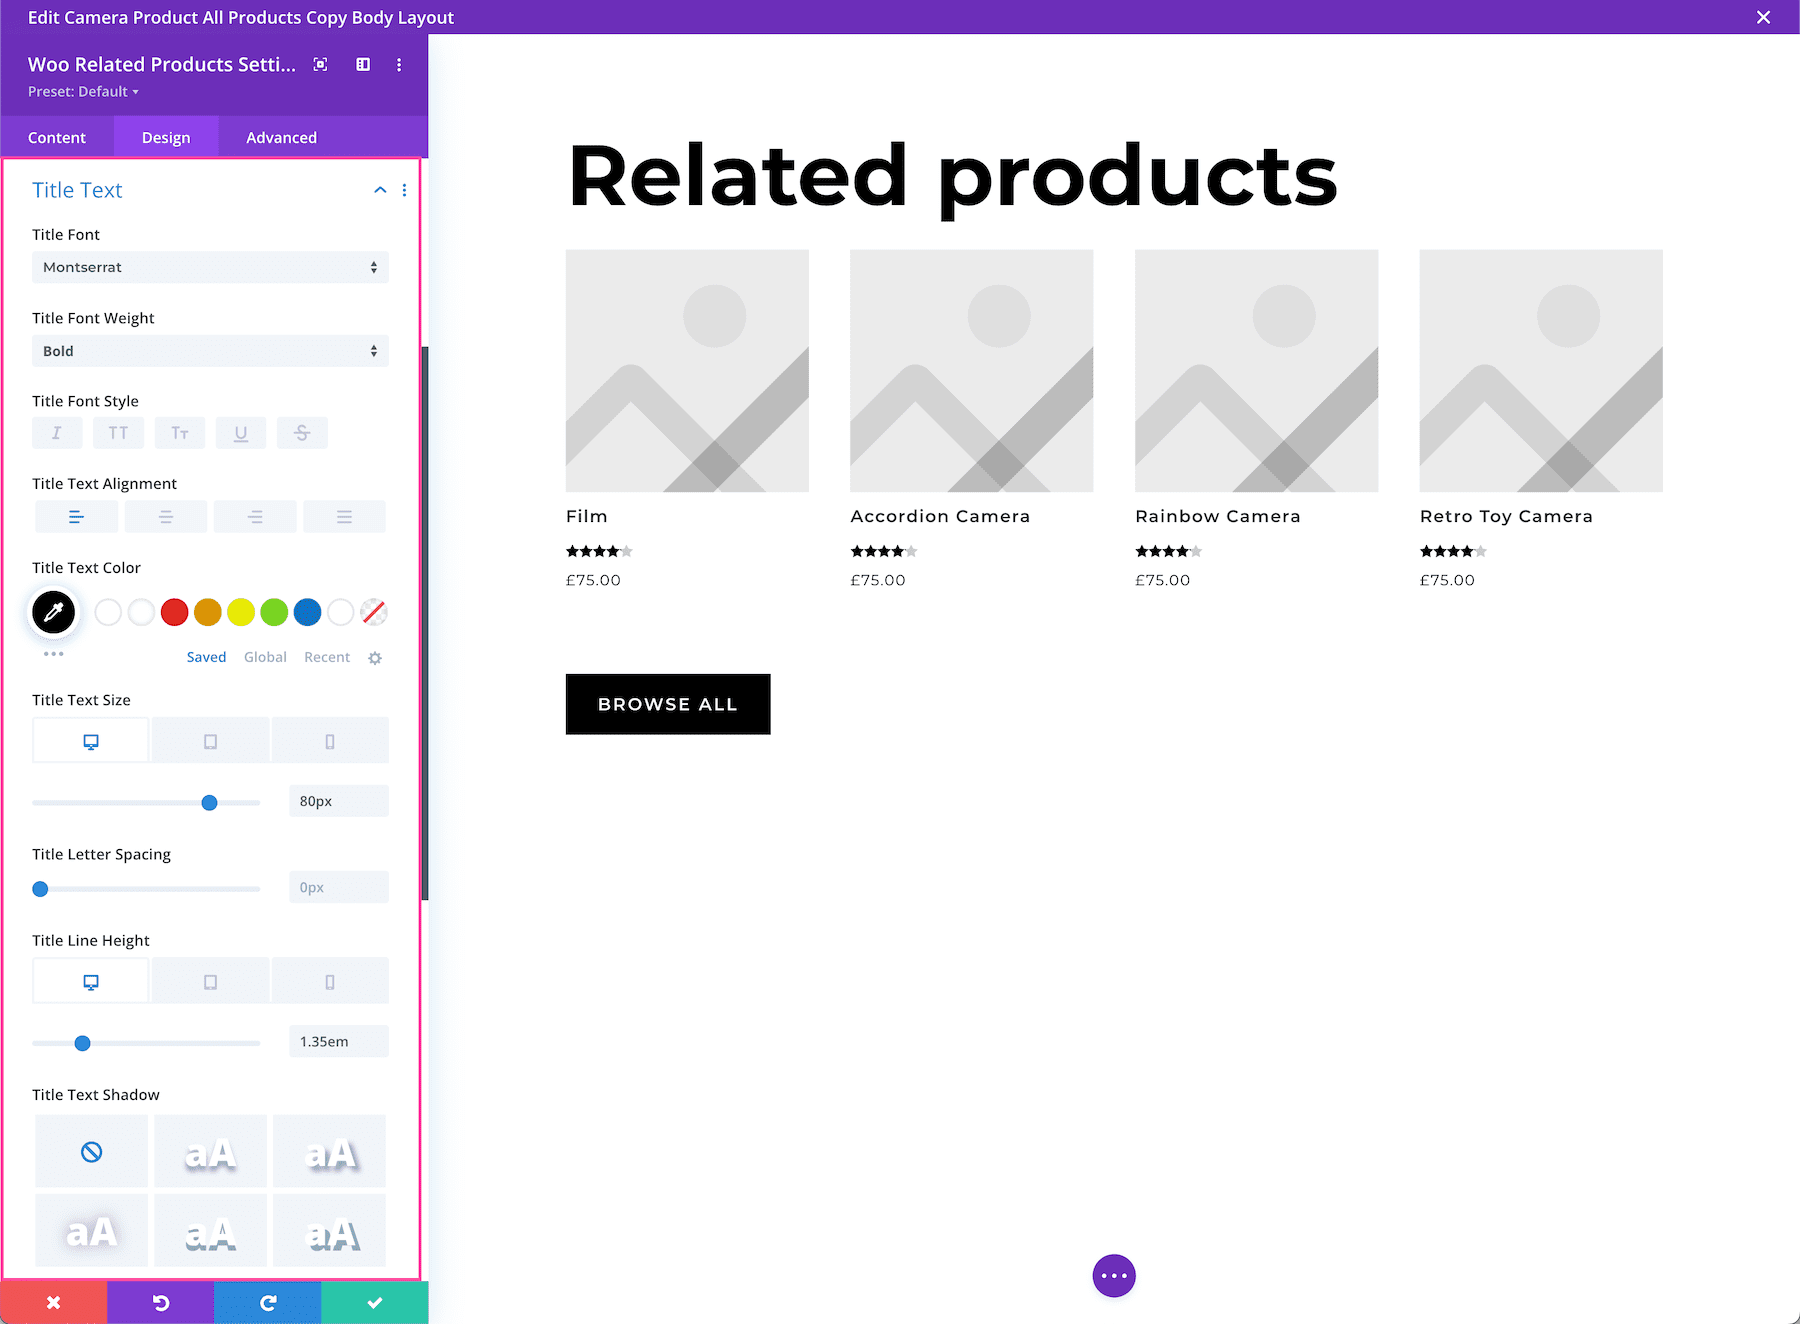Open the Advanced tab
The image size is (1800, 1324).
pyautogui.click(x=281, y=137)
